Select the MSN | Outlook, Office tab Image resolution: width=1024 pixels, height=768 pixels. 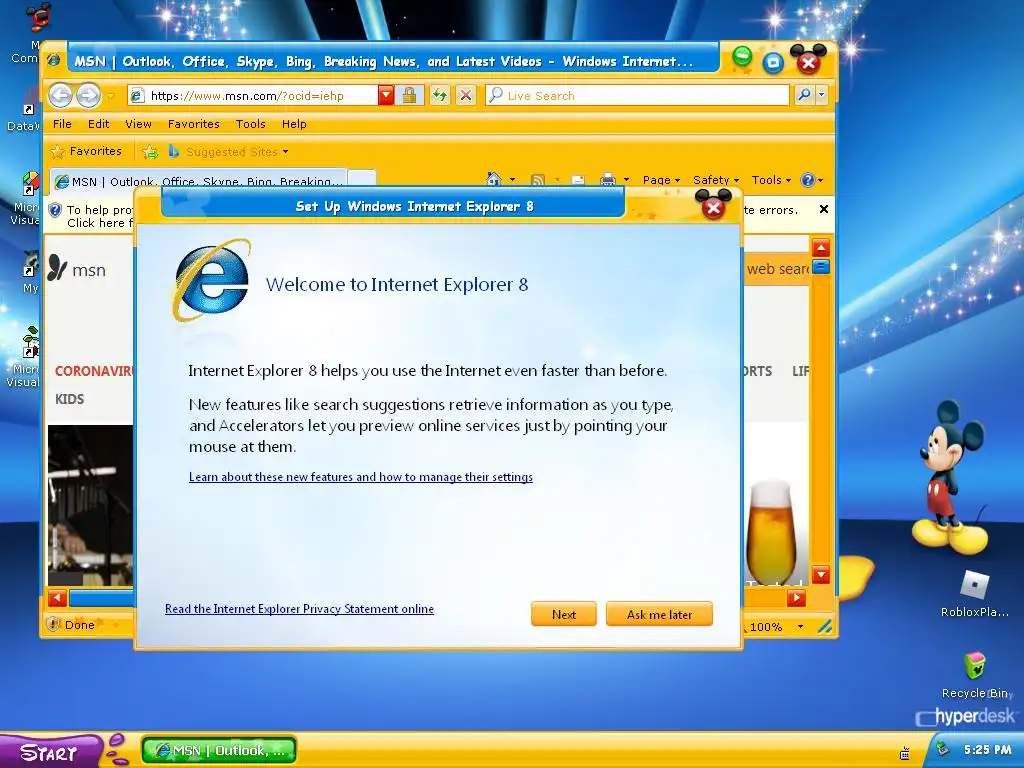tap(197, 181)
